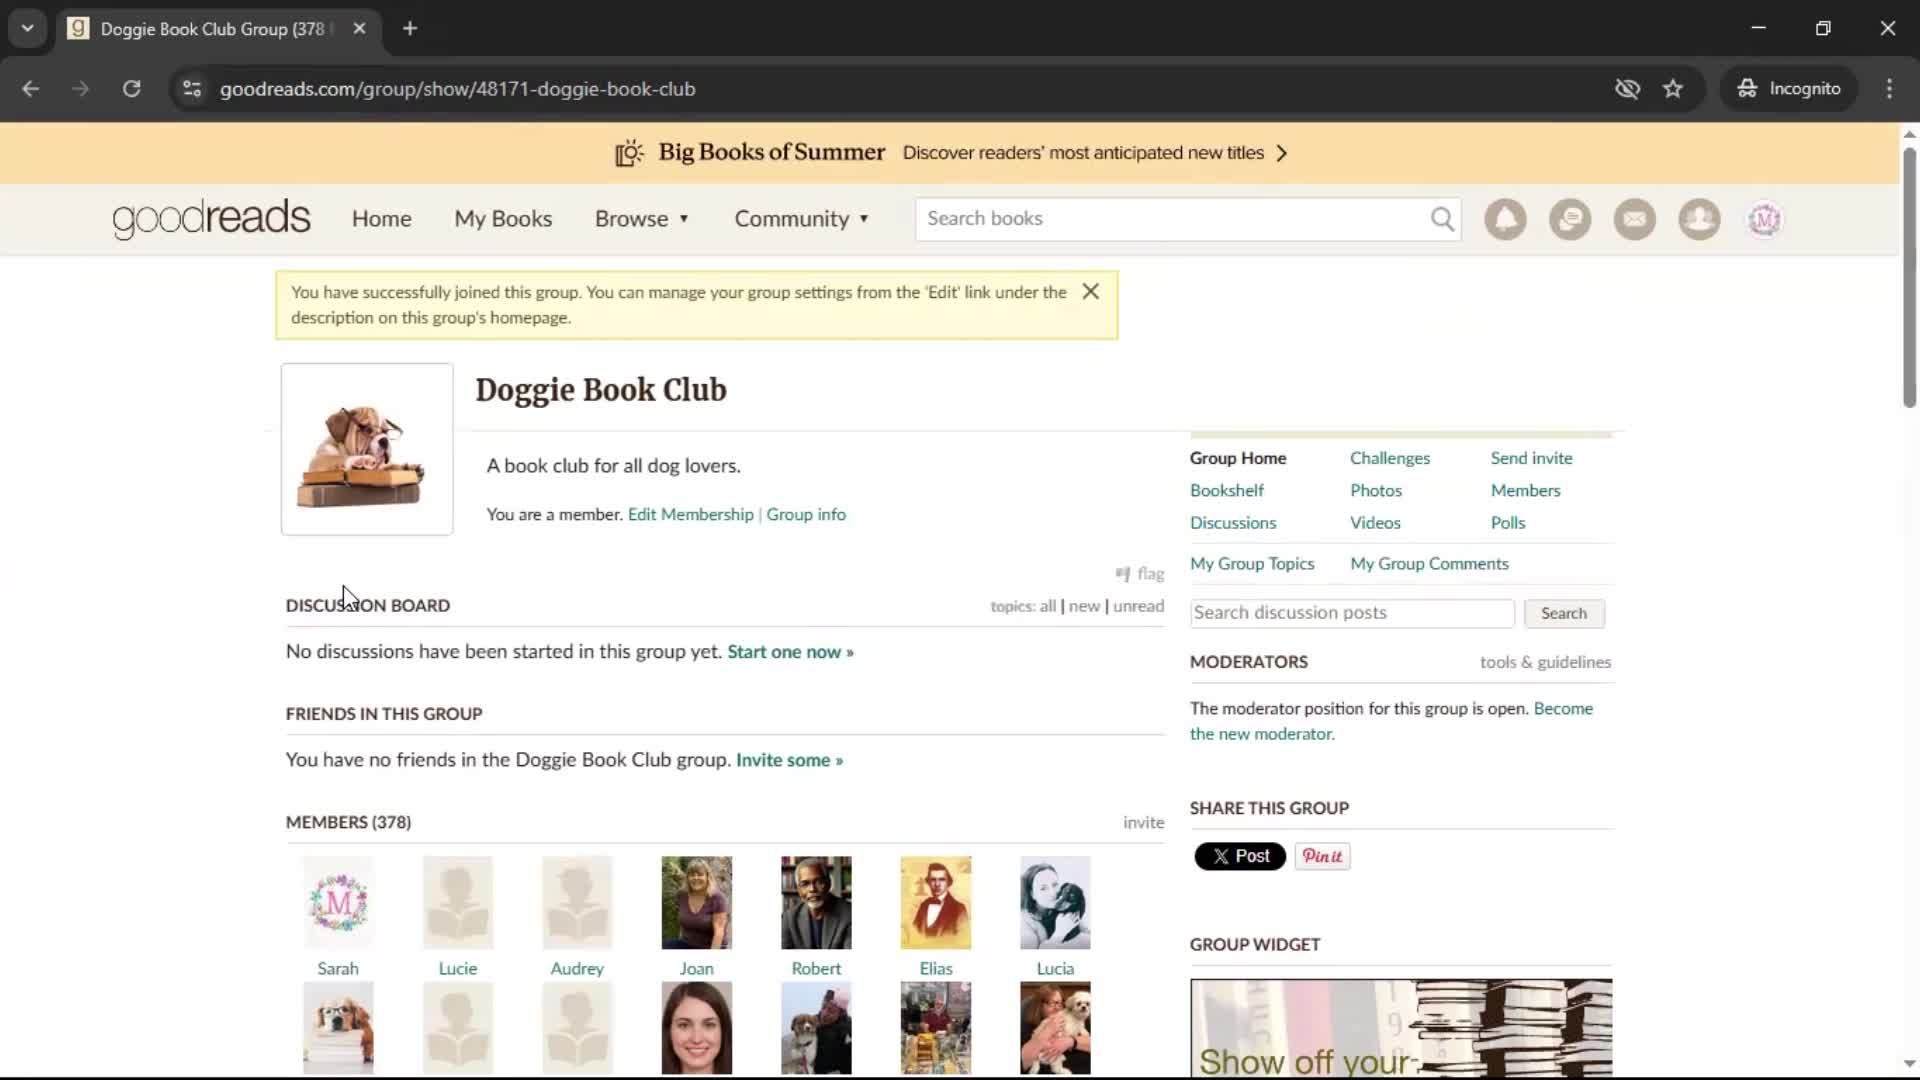Go to Home in navigation
The width and height of the screenshot is (1920, 1080).
click(381, 219)
